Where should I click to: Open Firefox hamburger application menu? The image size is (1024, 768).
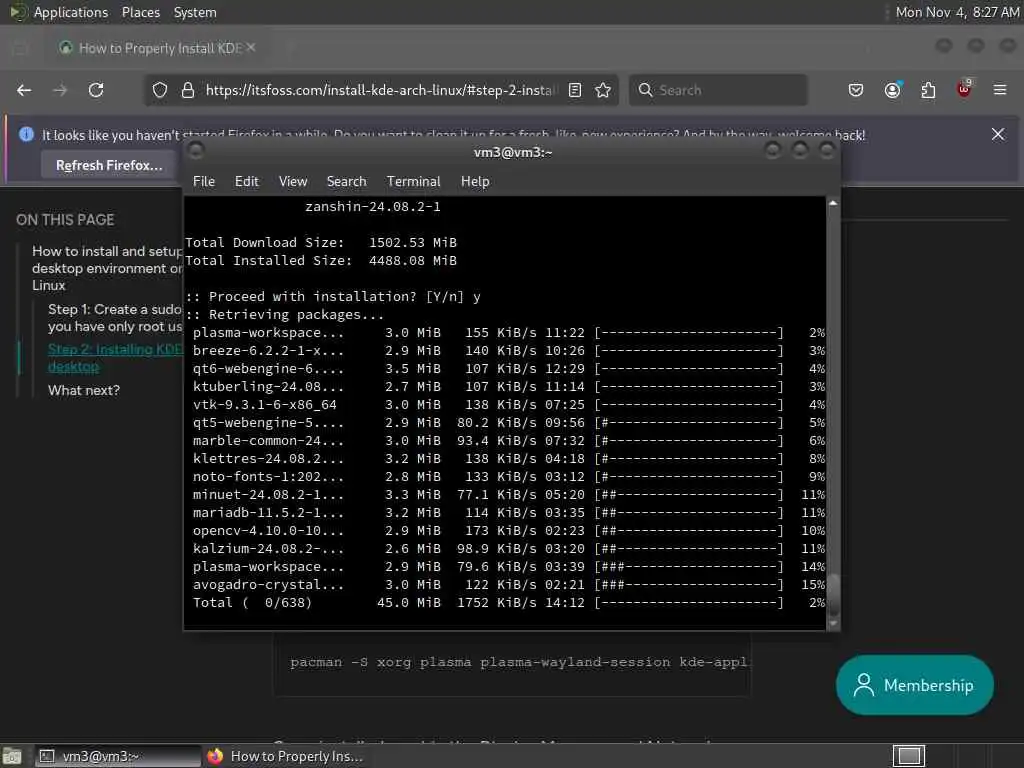coord(1000,89)
